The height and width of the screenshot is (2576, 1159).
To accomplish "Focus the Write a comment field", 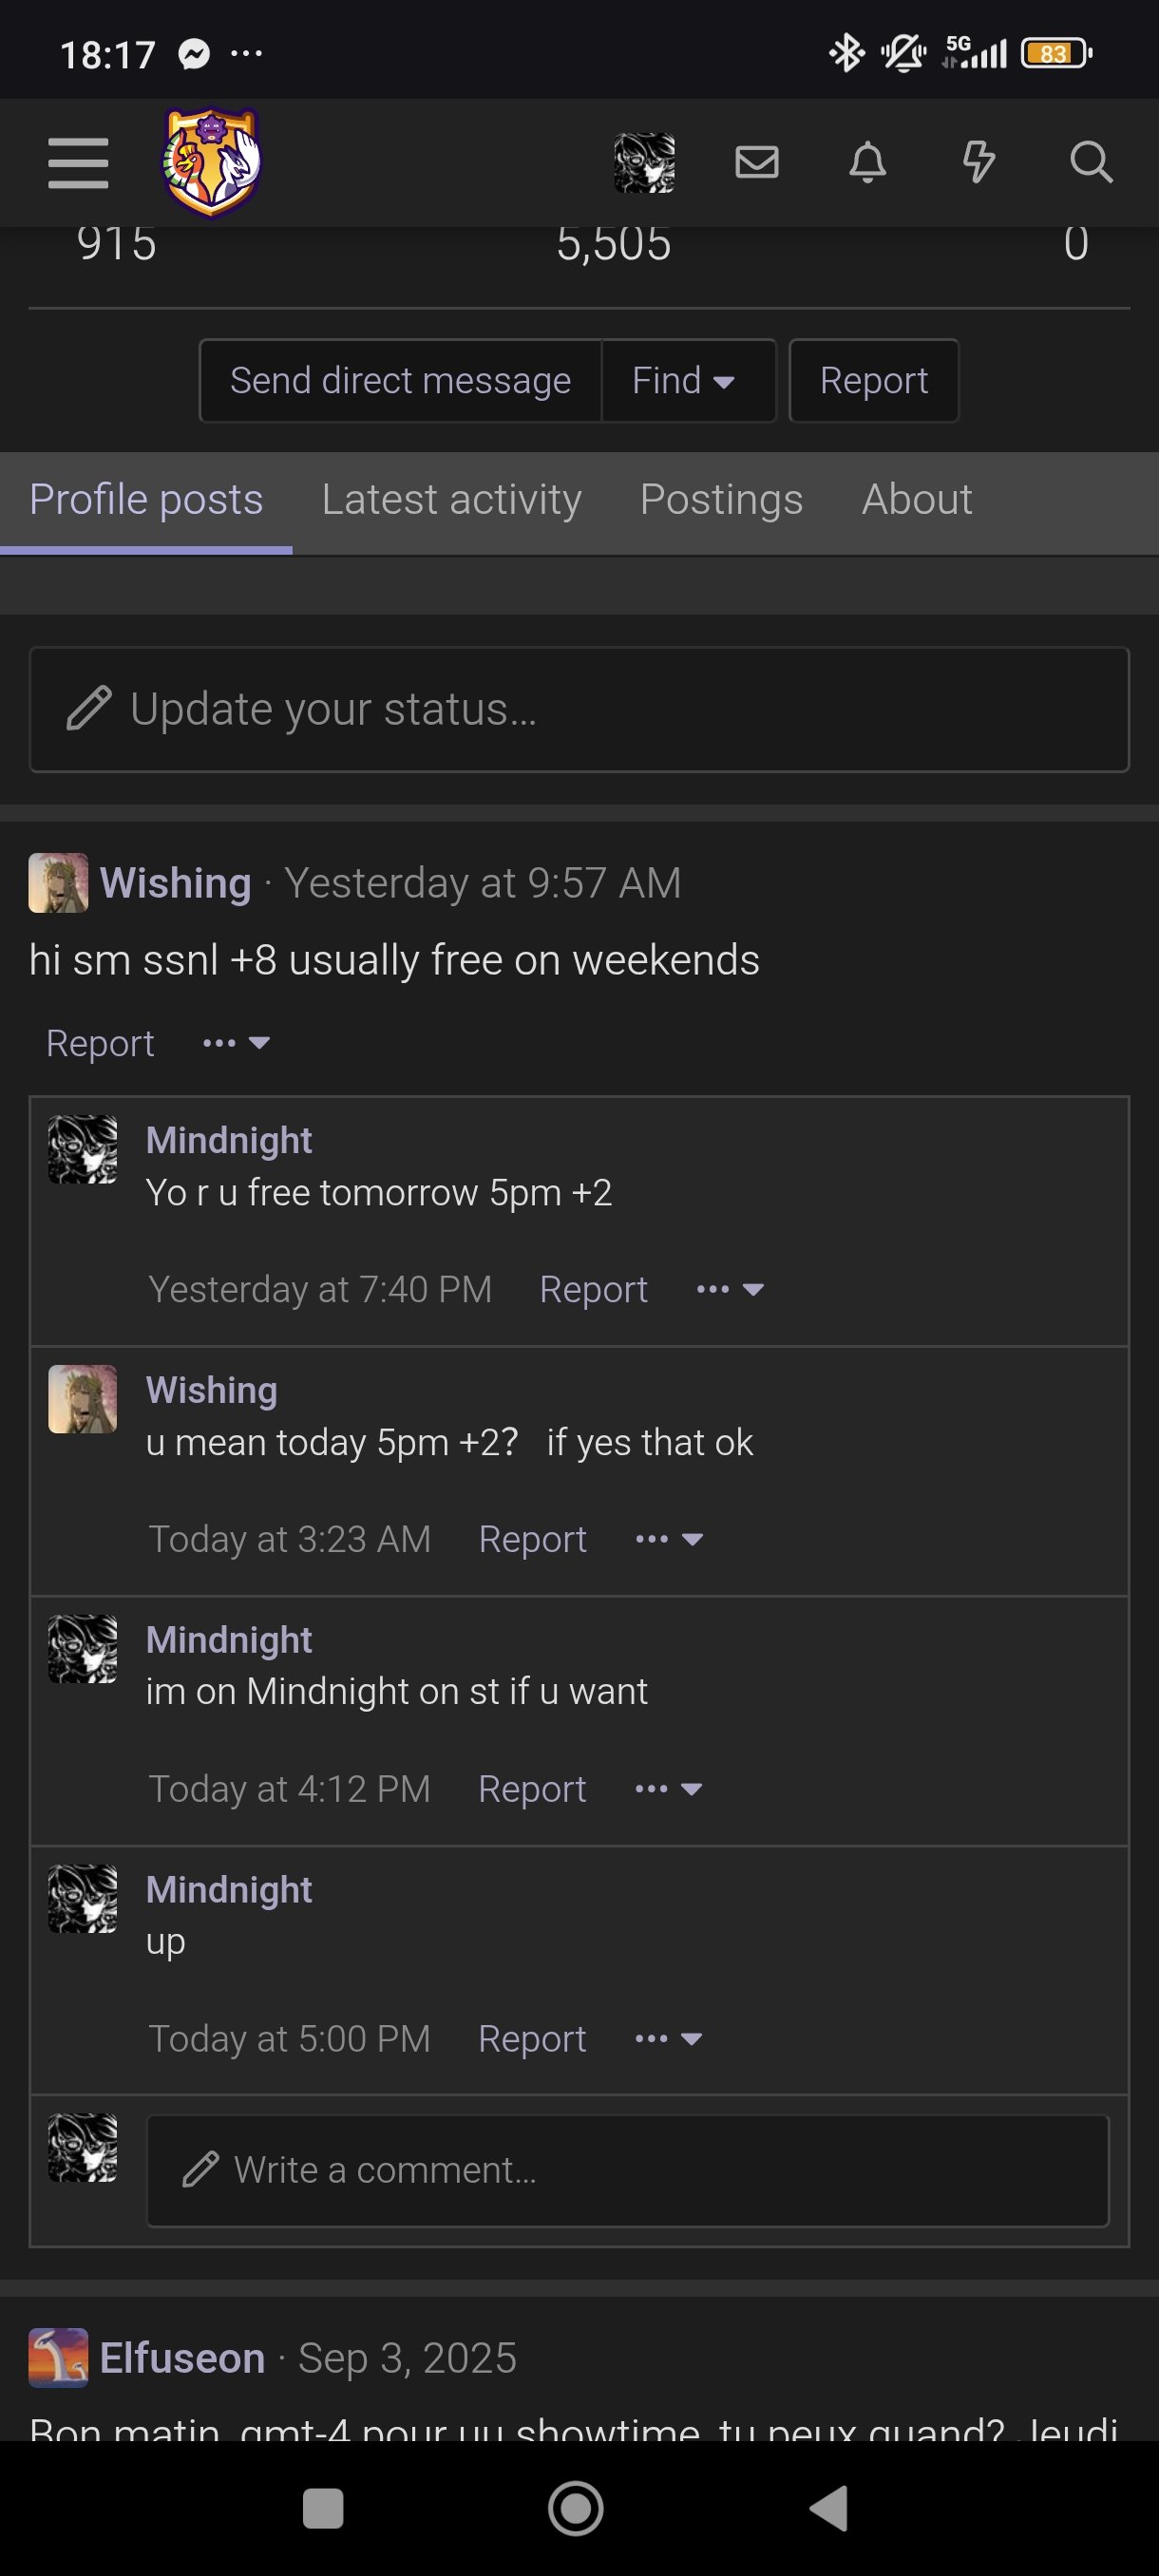I will point(628,2171).
